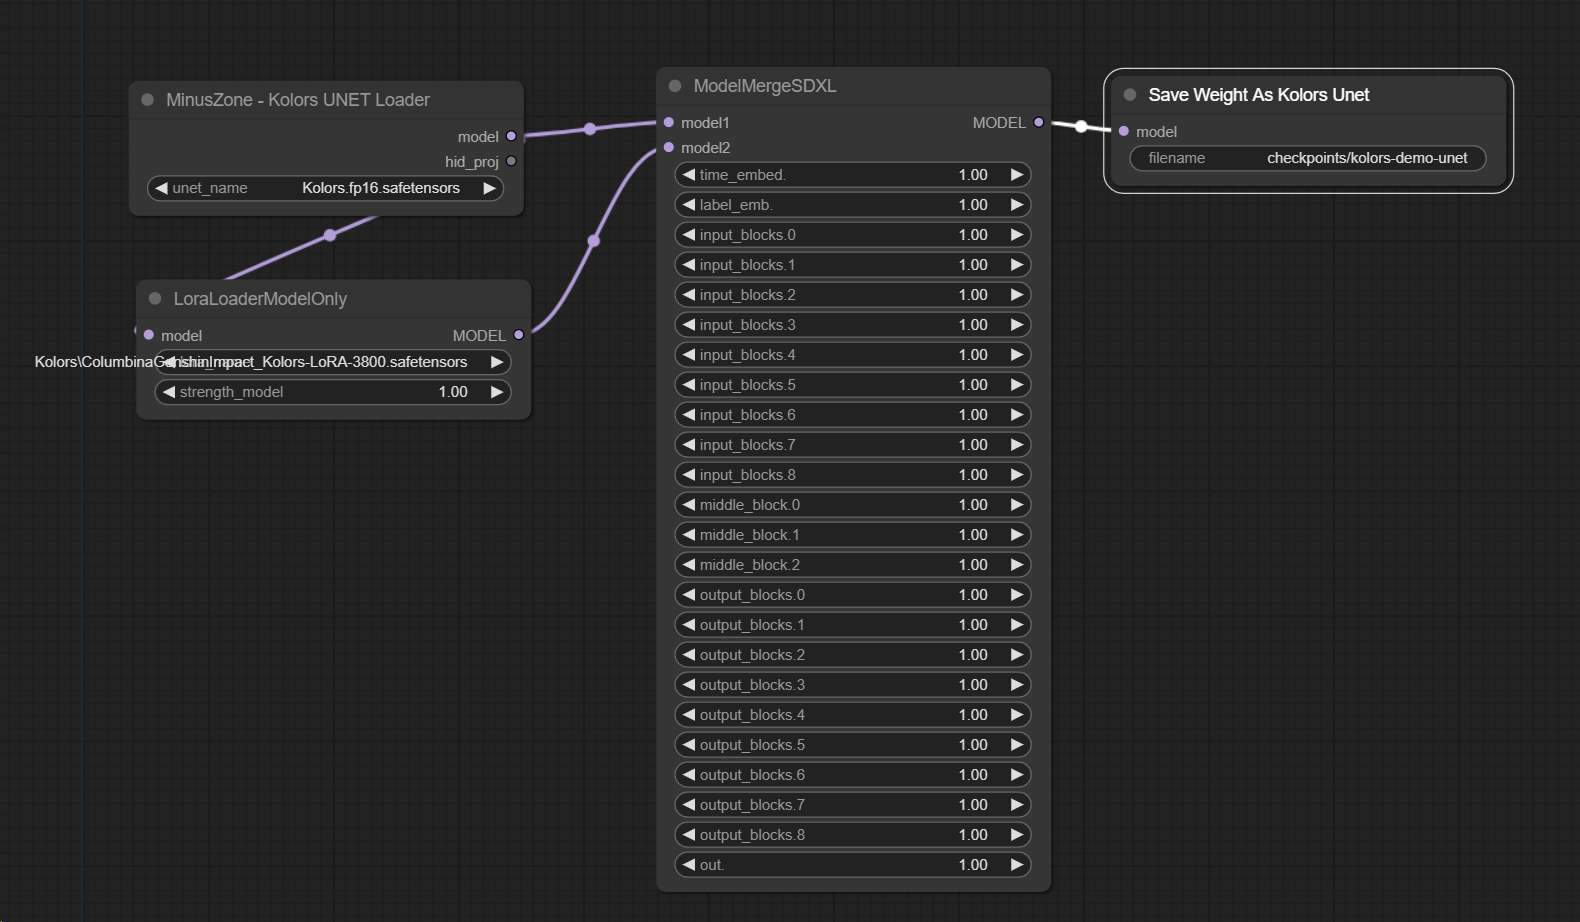Collapse the ModelMergeSDXL node using its dot
The height and width of the screenshot is (922, 1580).
click(x=675, y=86)
